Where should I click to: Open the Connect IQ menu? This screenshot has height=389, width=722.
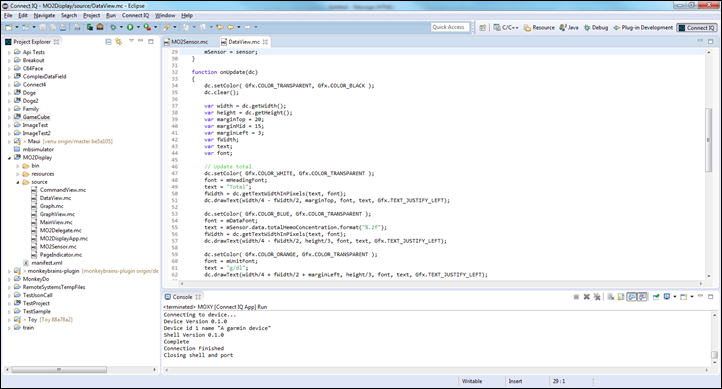(x=135, y=15)
